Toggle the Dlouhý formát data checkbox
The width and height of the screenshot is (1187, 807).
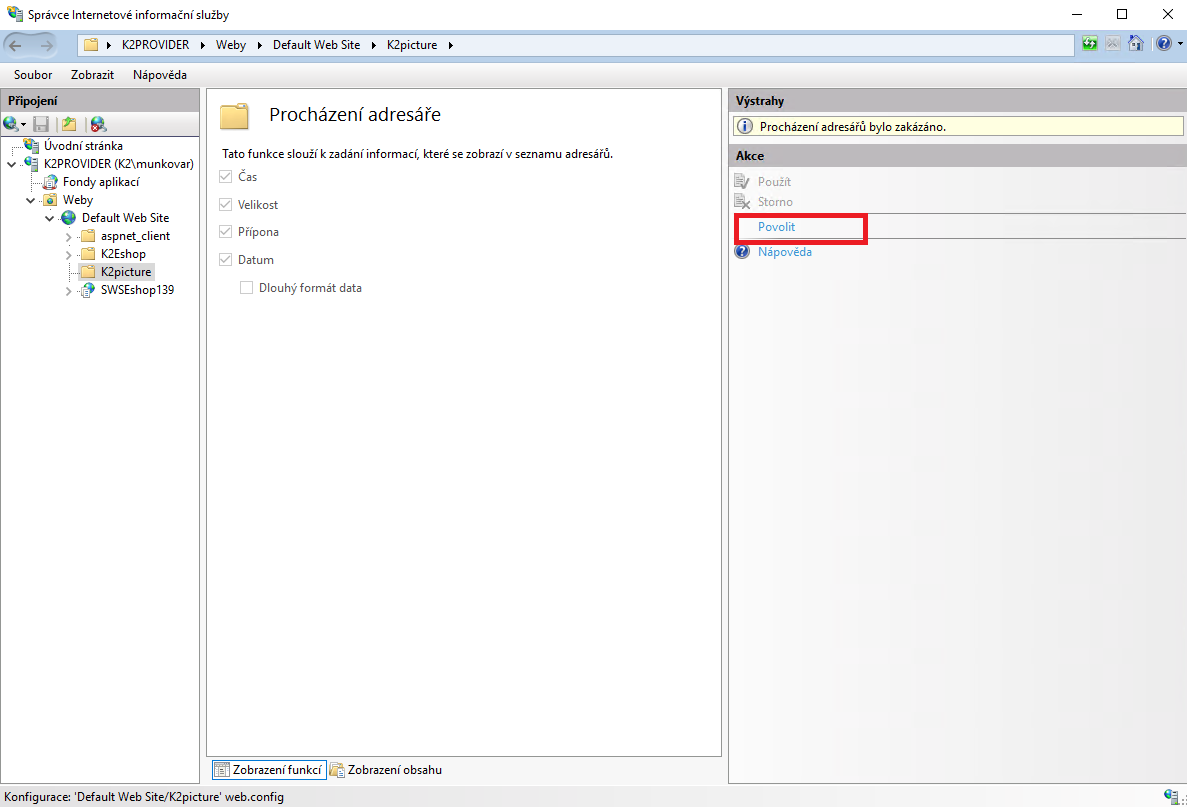click(x=246, y=288)
